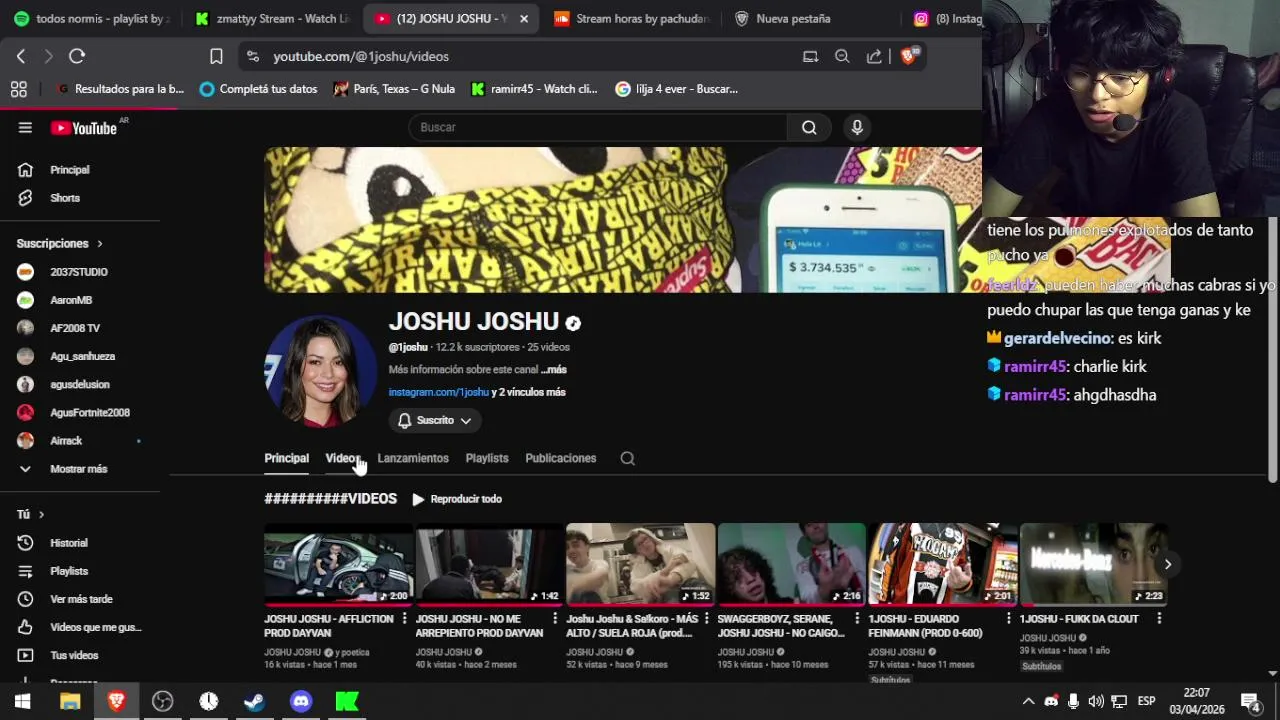Open Steam from taskbar
The image size is (1280, 720).
254,701
